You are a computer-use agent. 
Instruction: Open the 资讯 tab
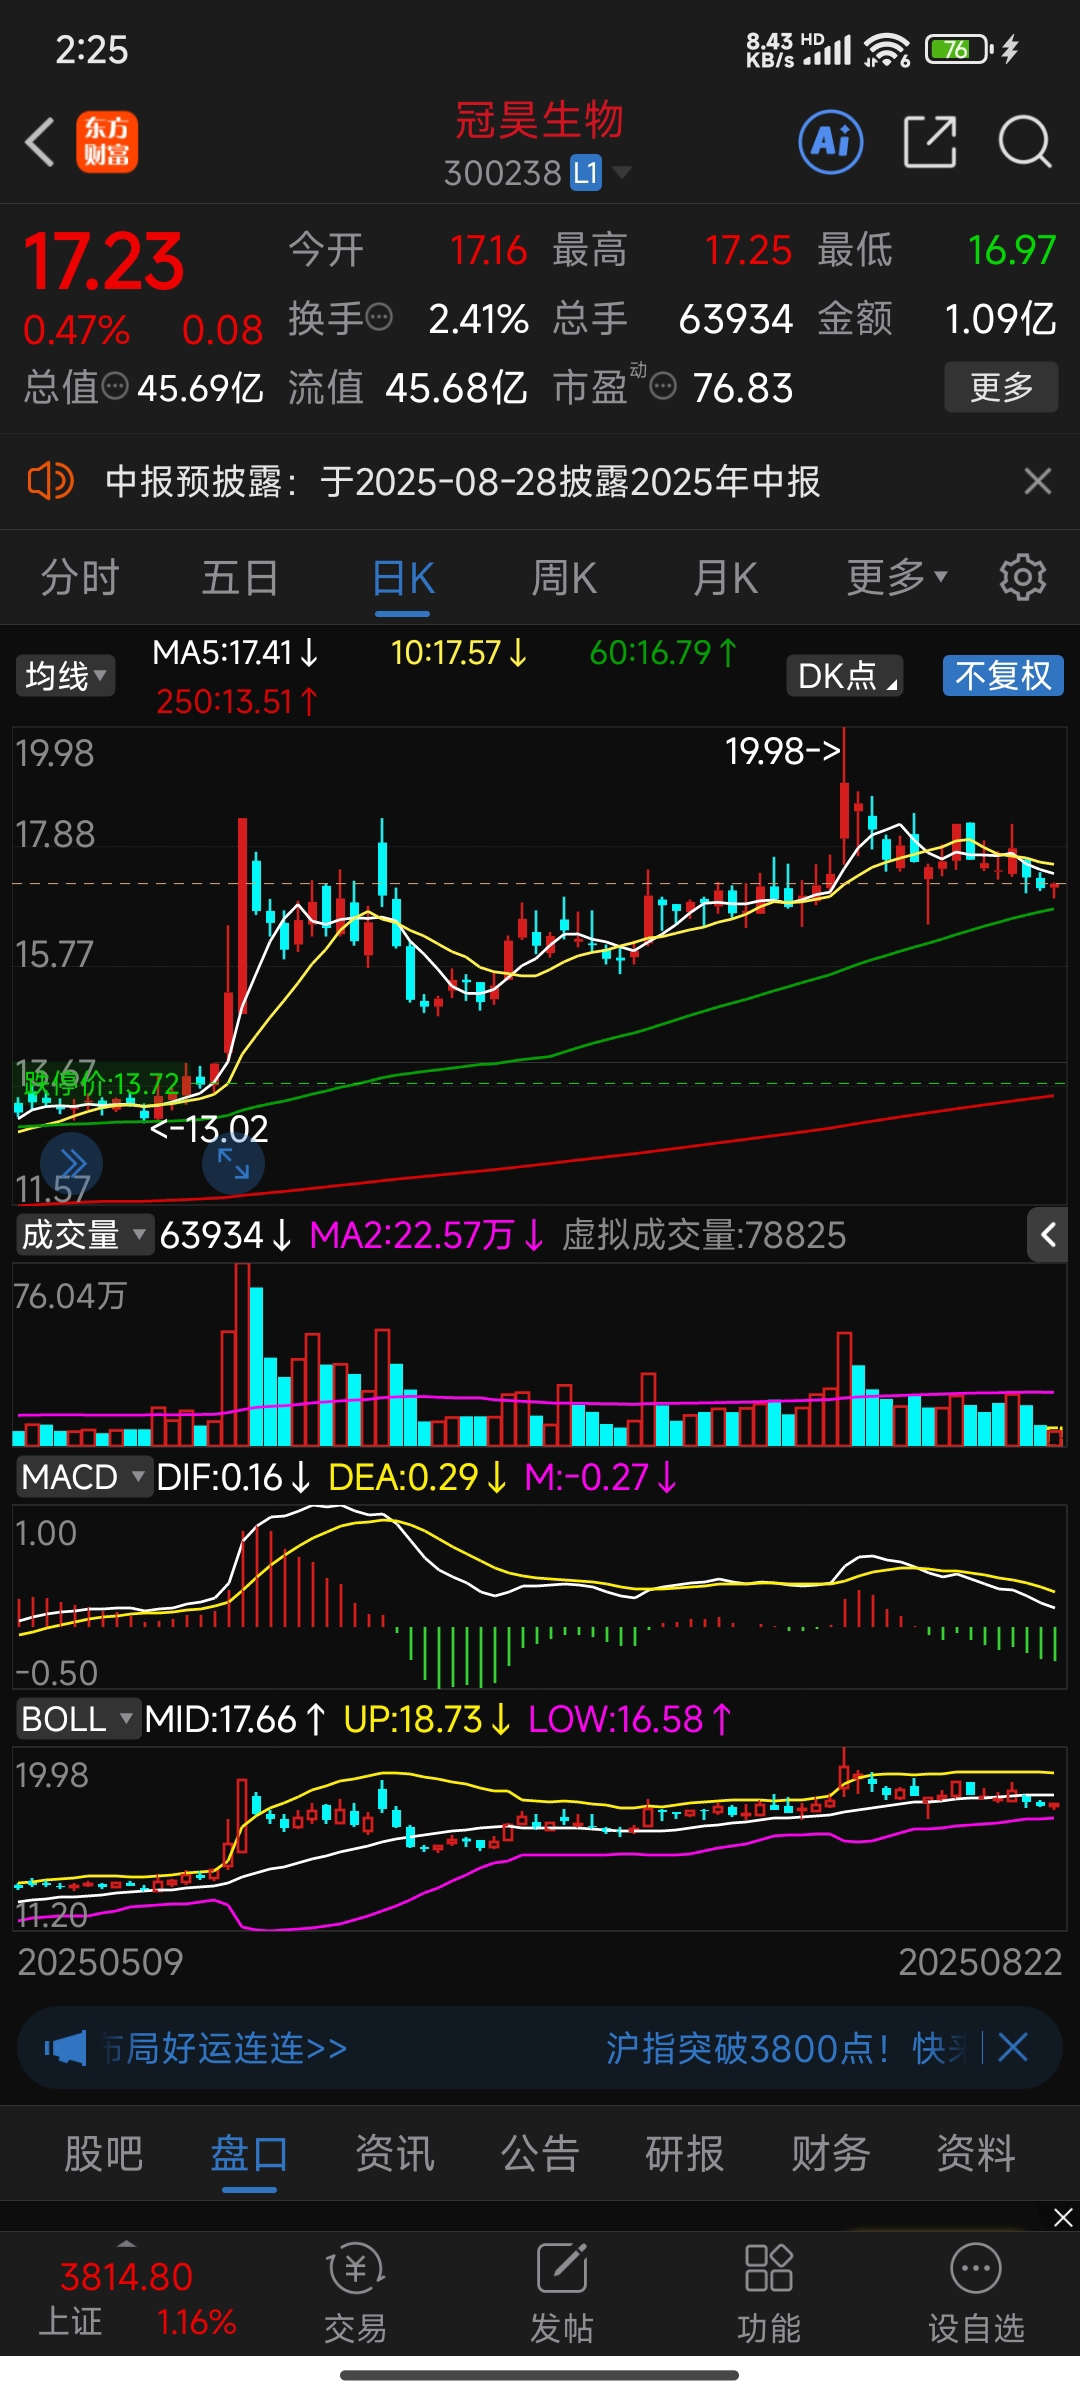tap(395, 2153)
